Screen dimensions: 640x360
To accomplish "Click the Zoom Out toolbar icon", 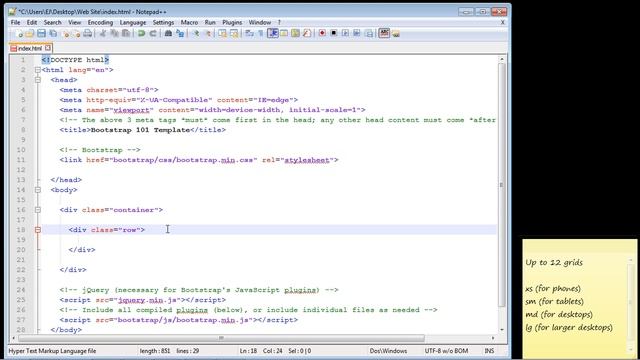I will coord(208,33).
